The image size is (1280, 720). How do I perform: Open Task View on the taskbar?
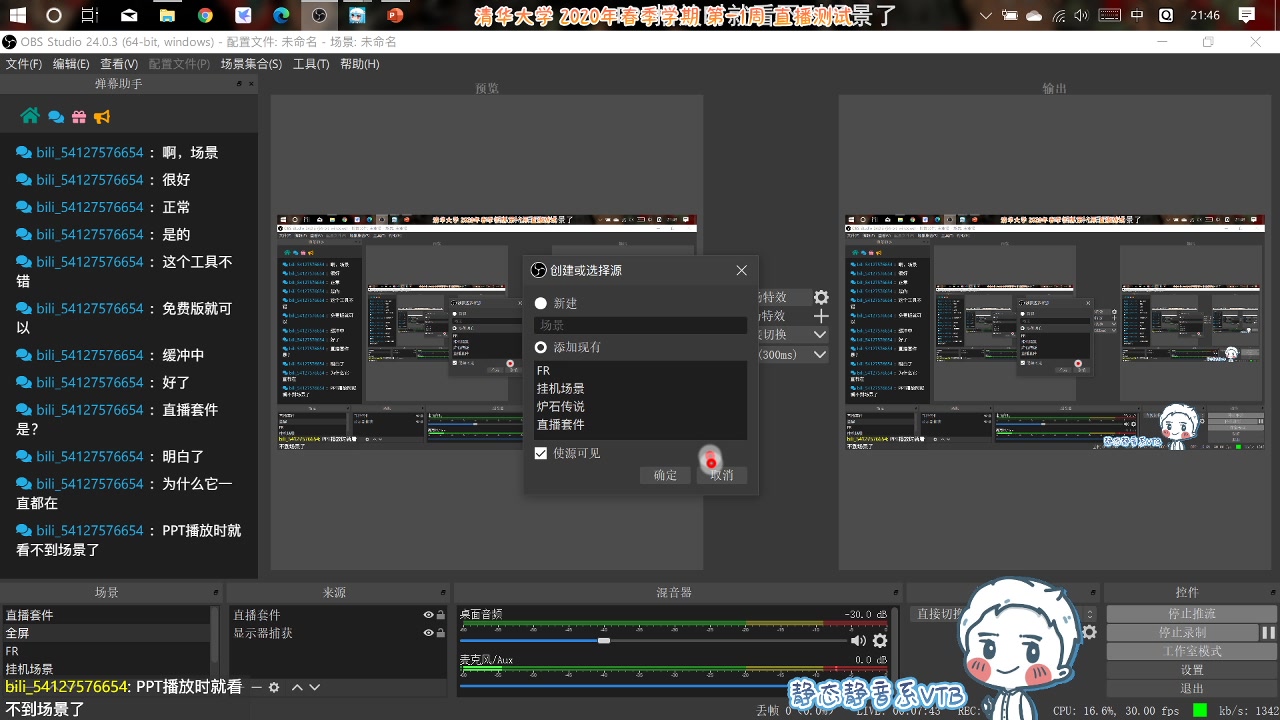pos(89,15)
